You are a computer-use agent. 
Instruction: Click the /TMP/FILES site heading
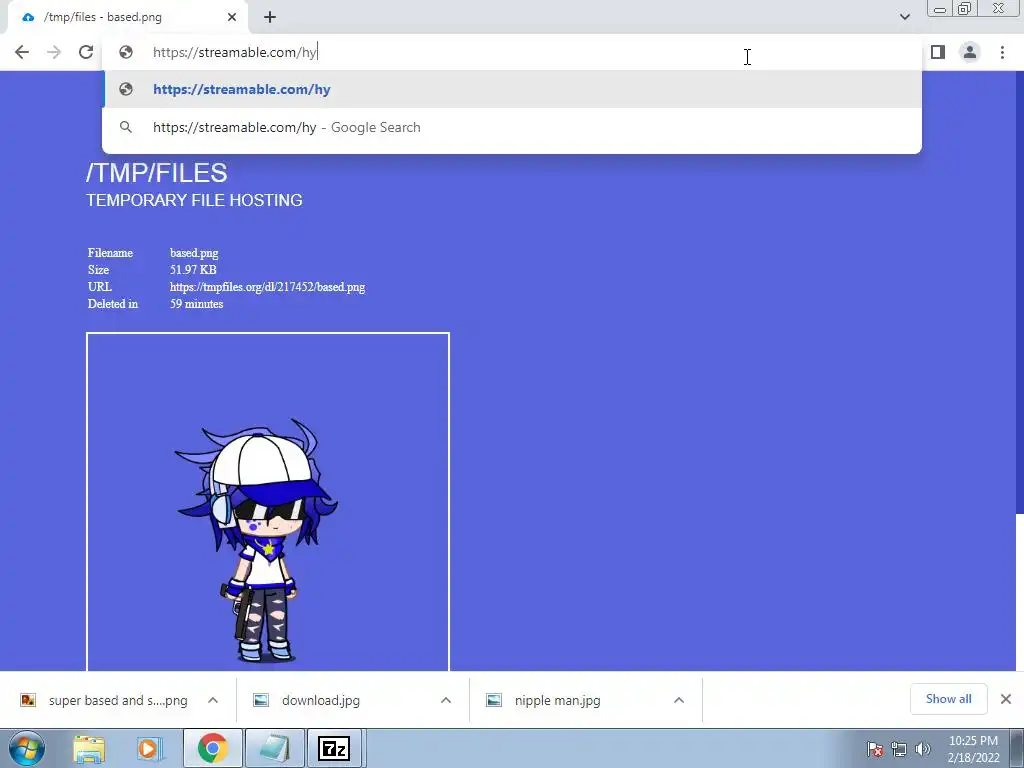[157, 173]
